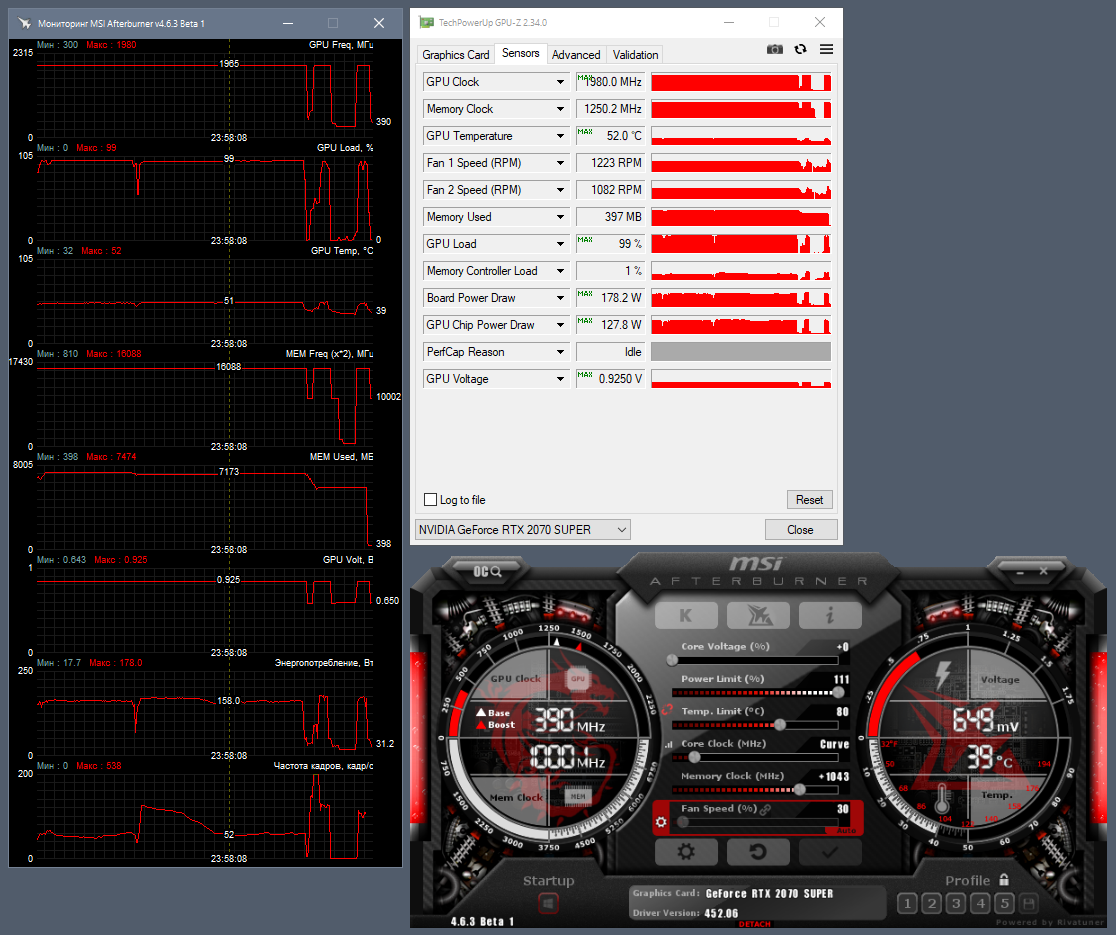Open the GPU-Z hamburger menu
Viewport: 1116px width, 935px height.
point(826,49)
